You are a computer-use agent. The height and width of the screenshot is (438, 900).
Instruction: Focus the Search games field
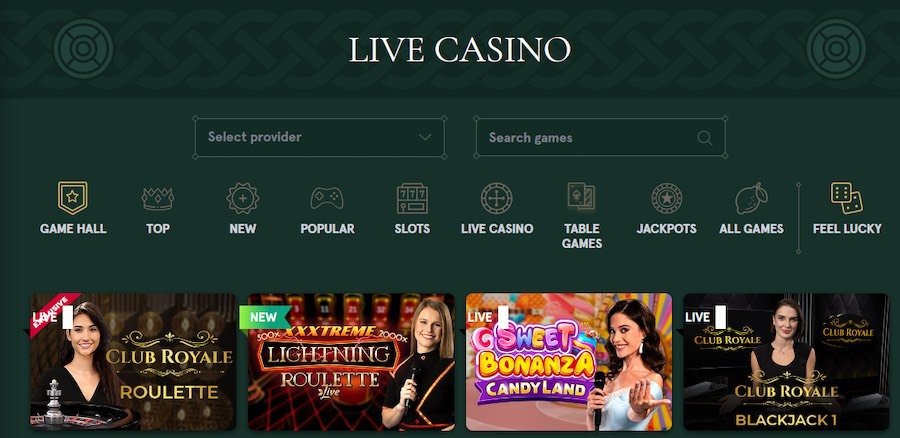pyautogui.click(x=600, y=138)
